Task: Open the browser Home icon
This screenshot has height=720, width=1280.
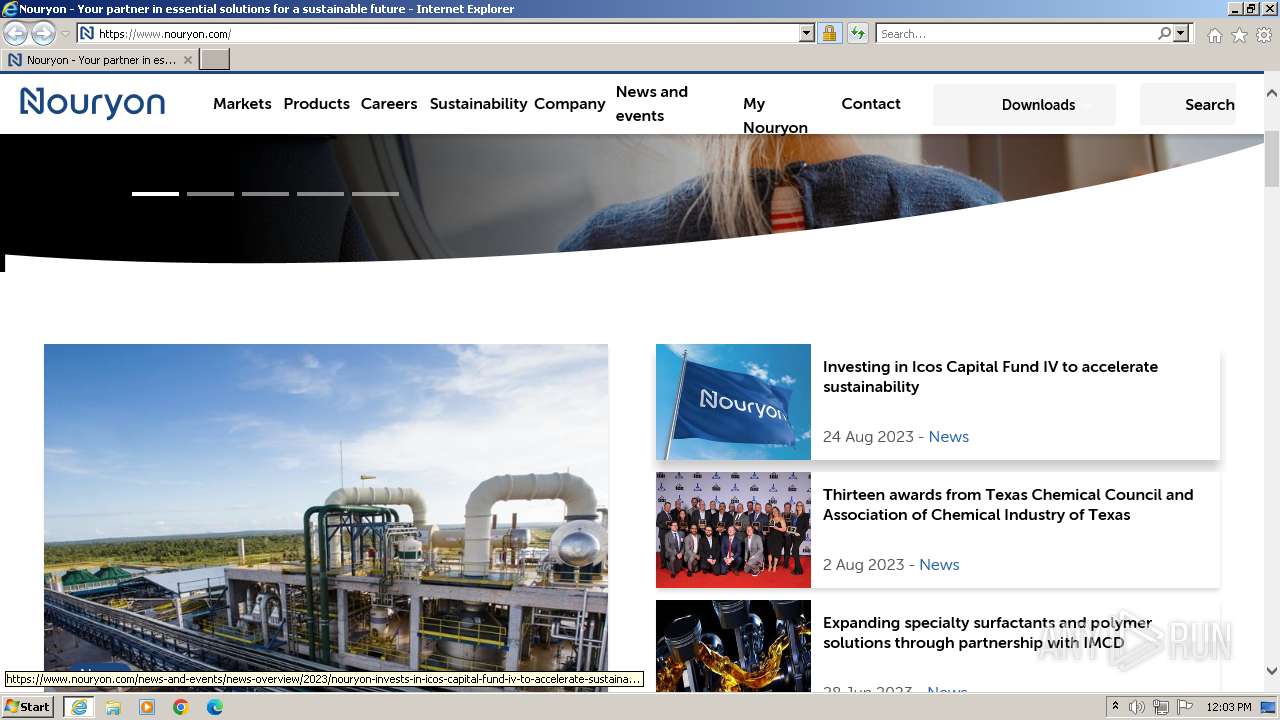Action: pyautogui.click(x=1214, y=35)
